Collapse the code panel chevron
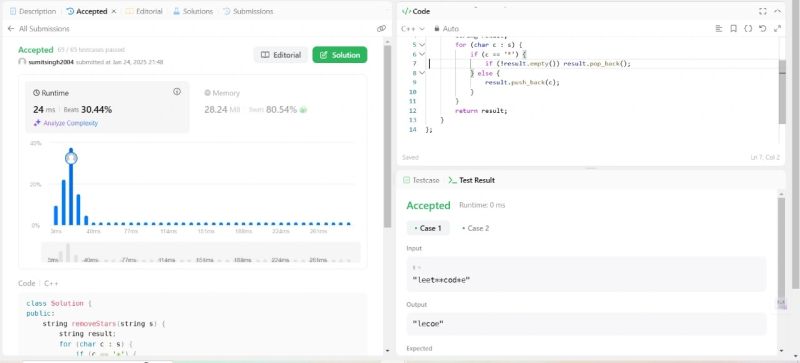 (778, 11)
